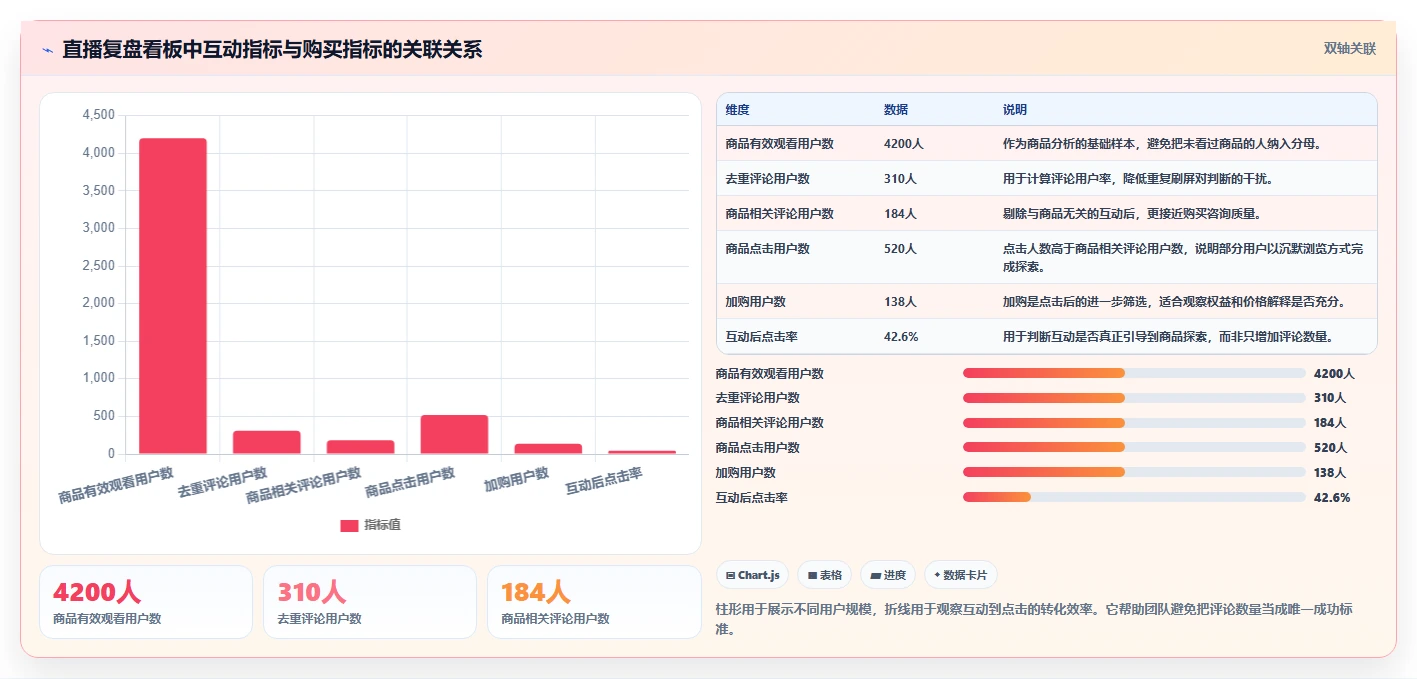The width and height of the screenshot is (1417, 679).
Task: Click the 指标值 legend label
Action: pos(382,525)
